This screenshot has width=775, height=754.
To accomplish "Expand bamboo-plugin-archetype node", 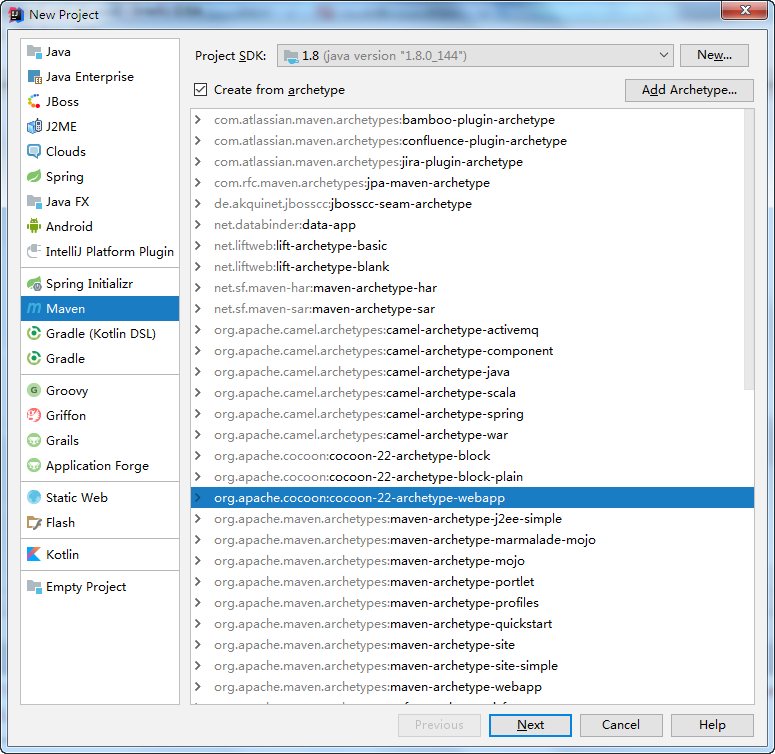I will coord(198,120).
